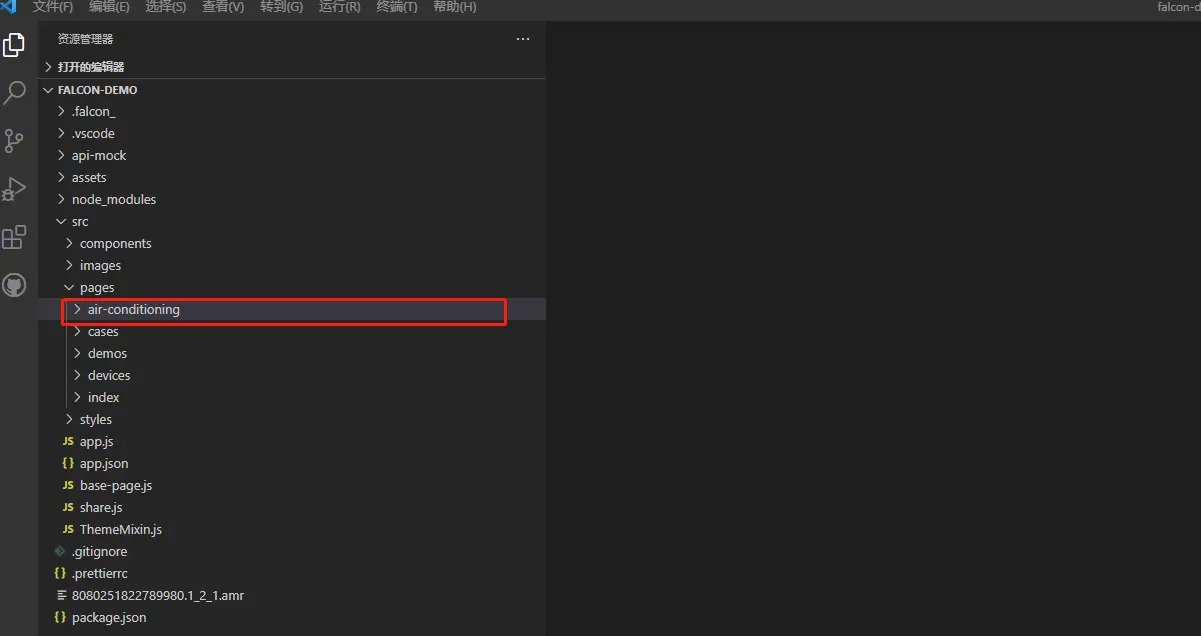Open the 编辑(E) menu
This screenshot has height=636, width=1201.
109,7
